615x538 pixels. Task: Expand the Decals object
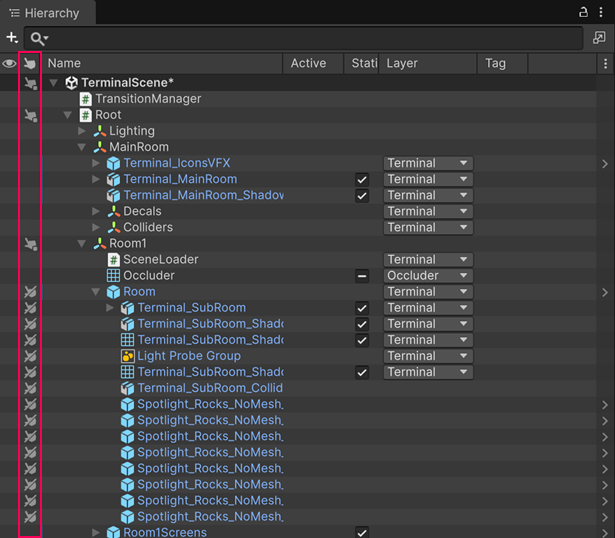coord(96,211)
